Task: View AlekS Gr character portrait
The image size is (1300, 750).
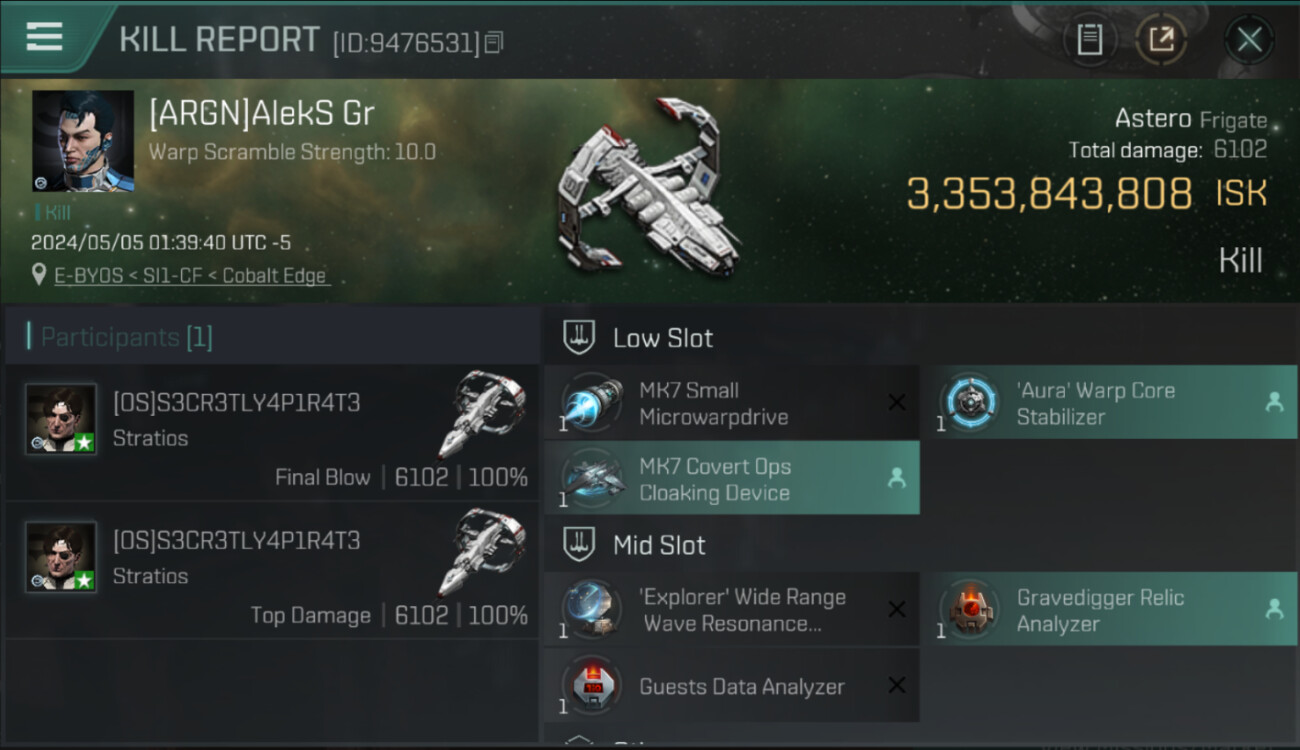Action: point(83,141)
